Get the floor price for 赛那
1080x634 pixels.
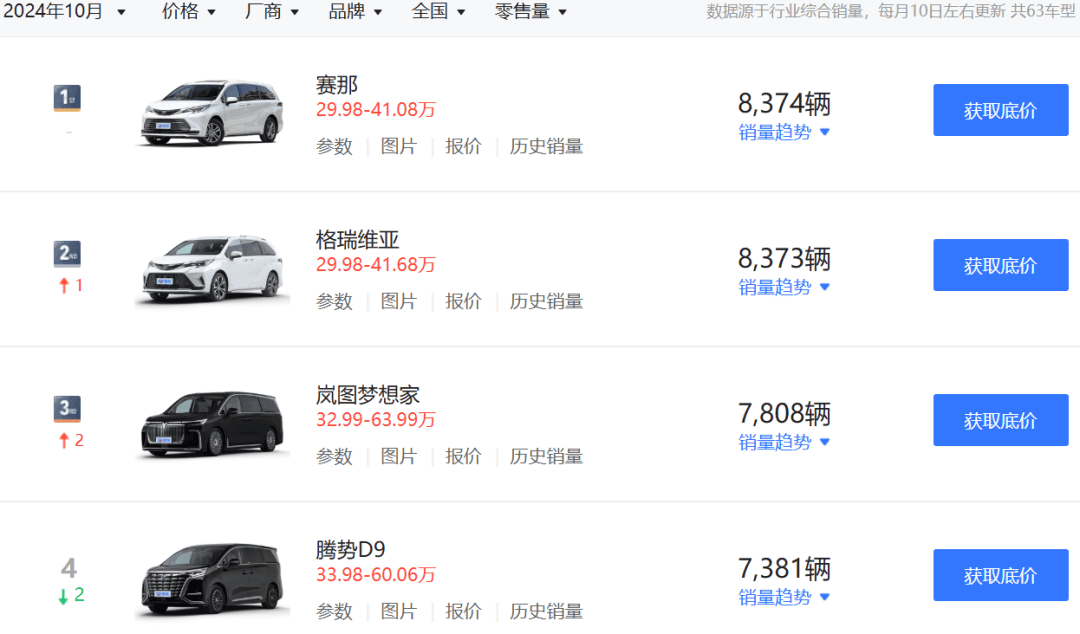[x=1000, y=110]
